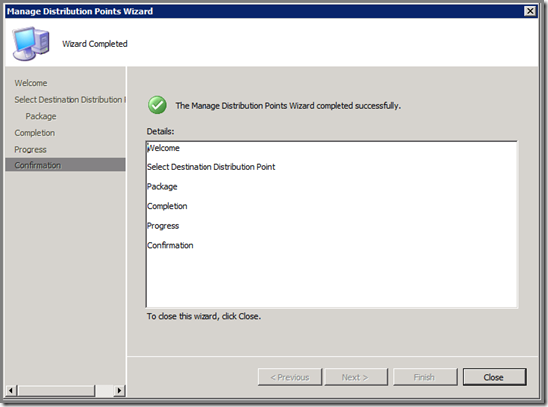This screenshot has width=548, height=407.
Task: Click 'Package' line in Details box
Action: pos(162,187)
